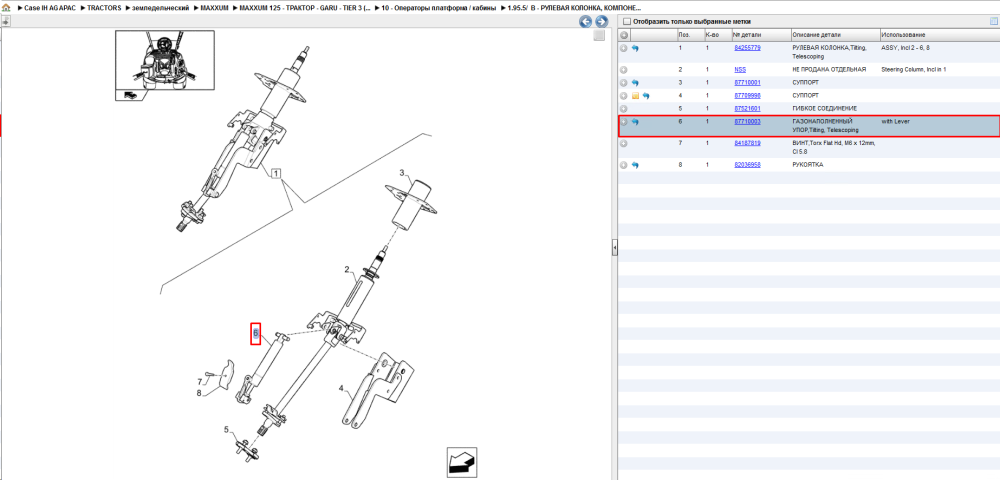Screen dimensions: 1000x480
Task: Select the 'with Lever' usage cell
Action: [896, 121]
